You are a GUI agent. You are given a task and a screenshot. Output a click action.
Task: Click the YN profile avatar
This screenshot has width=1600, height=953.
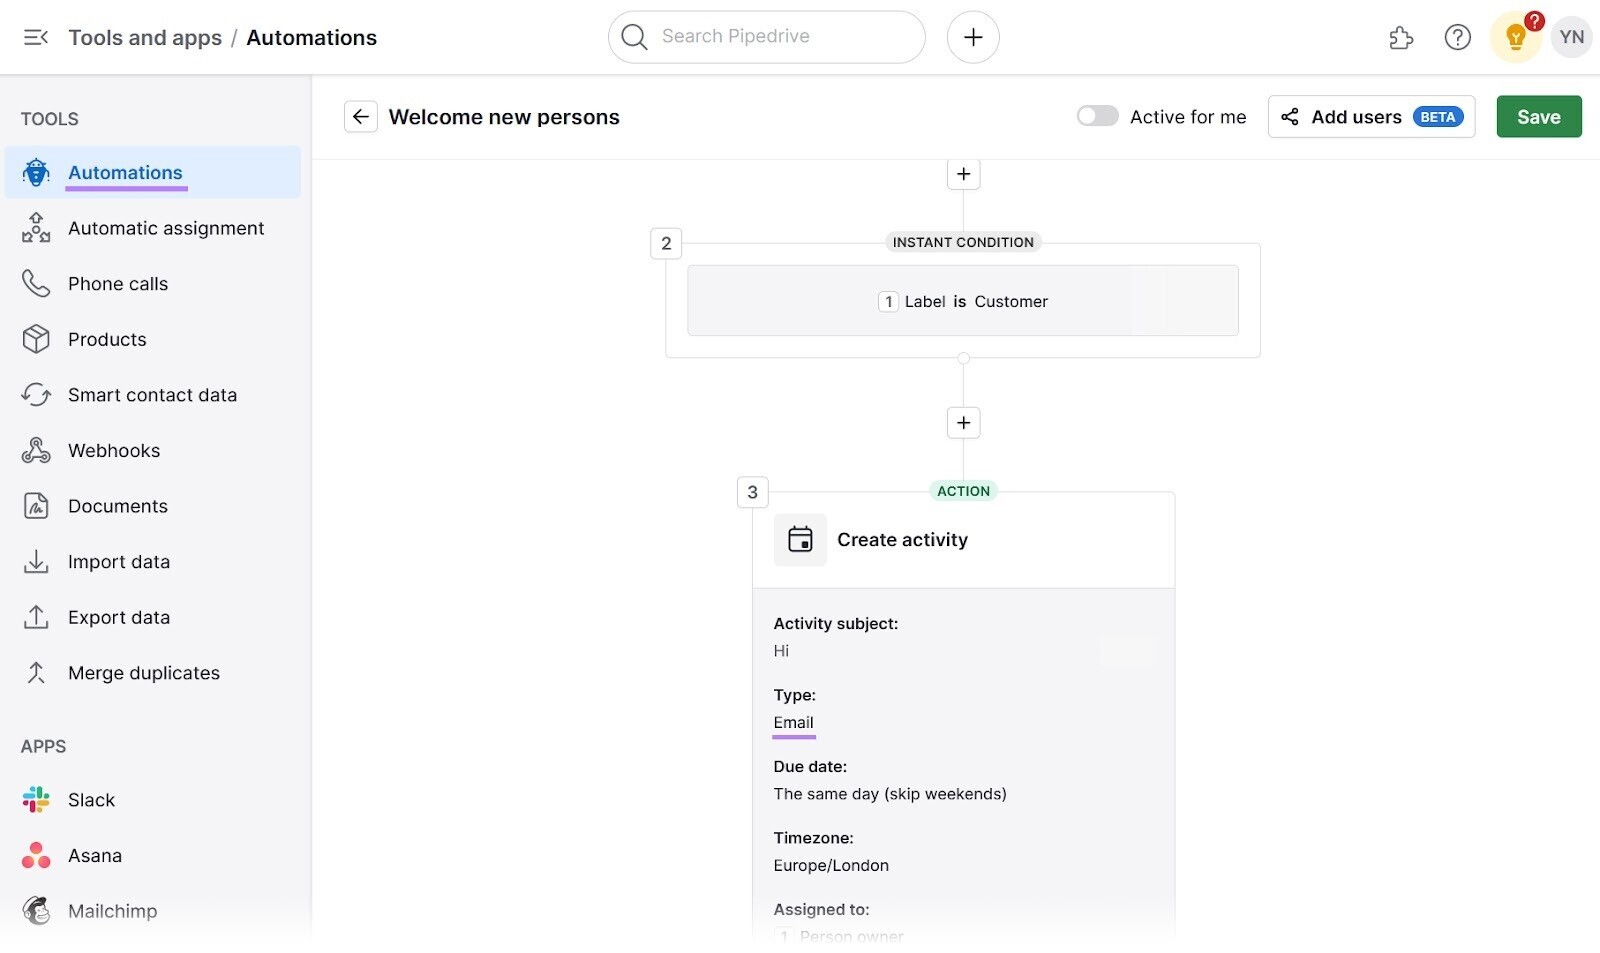1571,37
